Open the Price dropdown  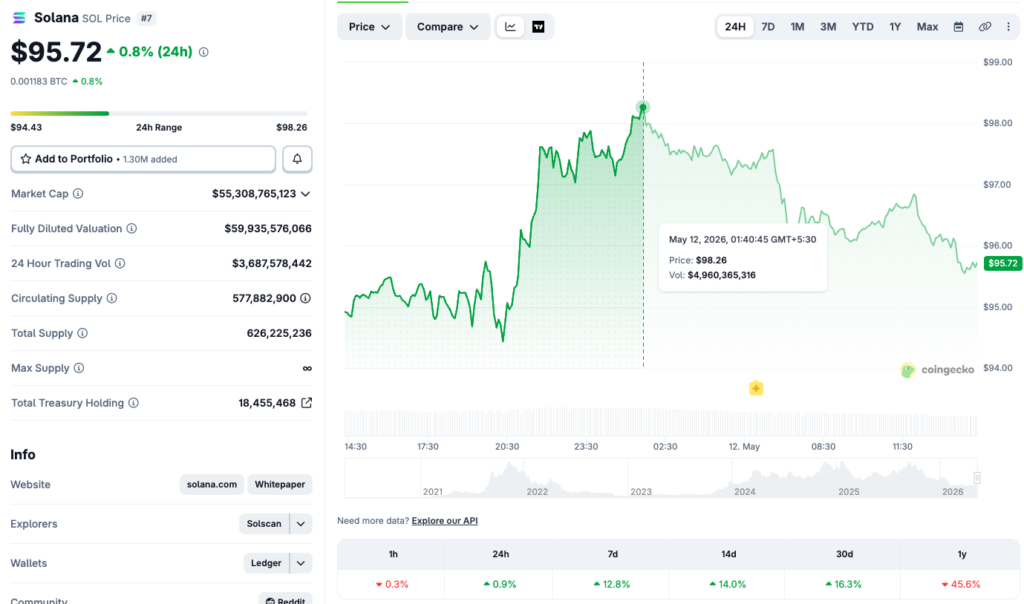[369, 27]
